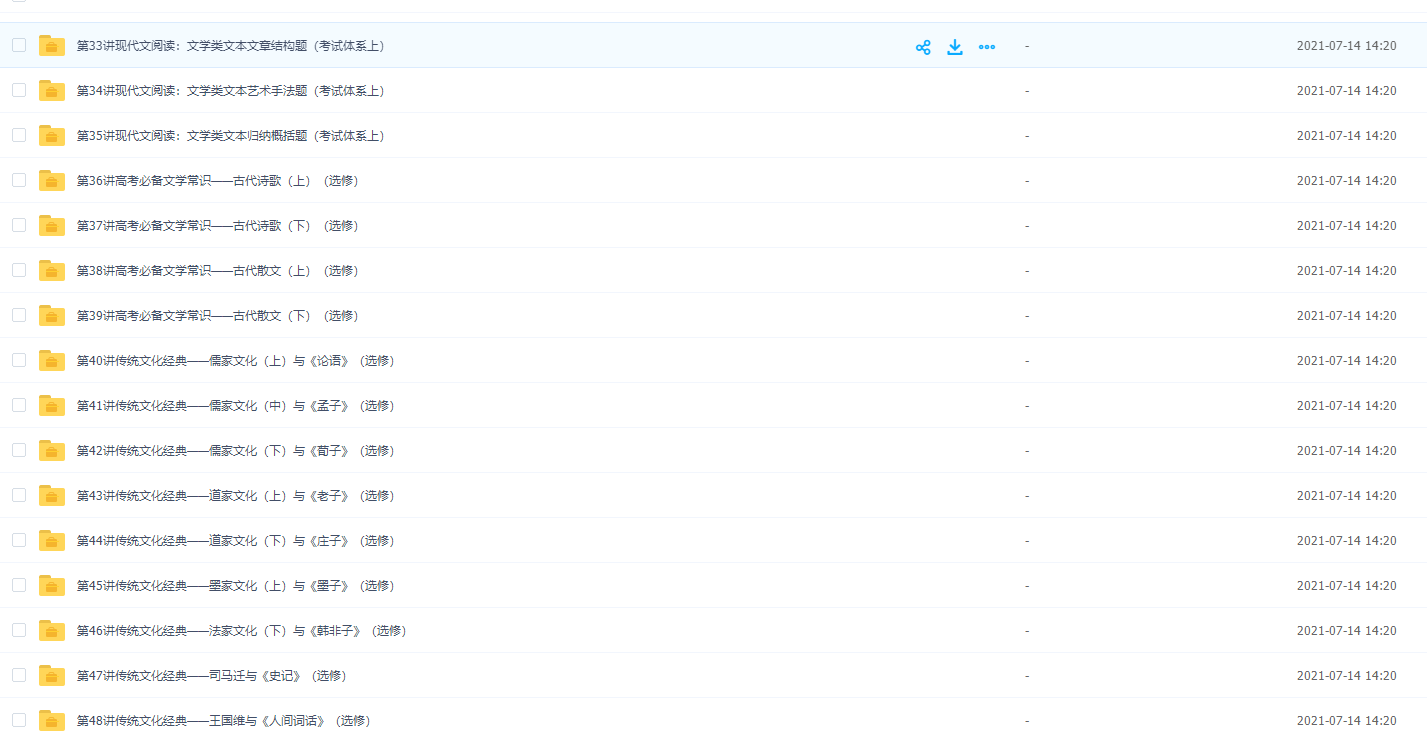1427x741 pixels.
Task: Tick the checkbox for 第33讲 文章结构题
Action: coord(19,45)
